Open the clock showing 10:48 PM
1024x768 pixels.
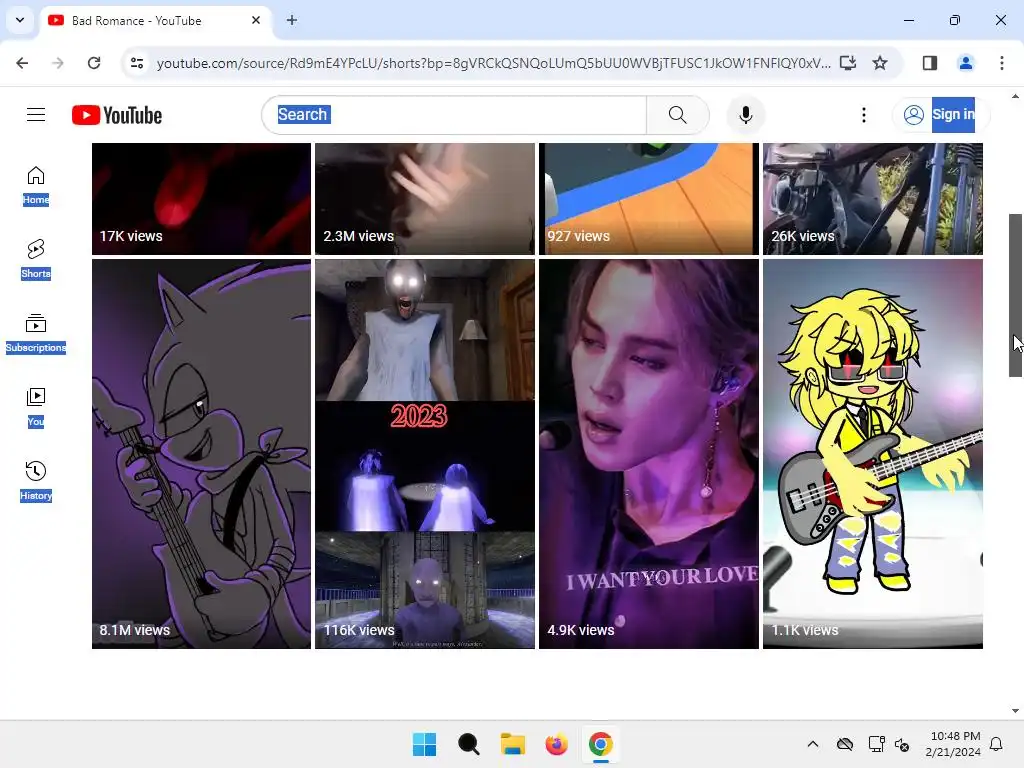tap(953, 744)
